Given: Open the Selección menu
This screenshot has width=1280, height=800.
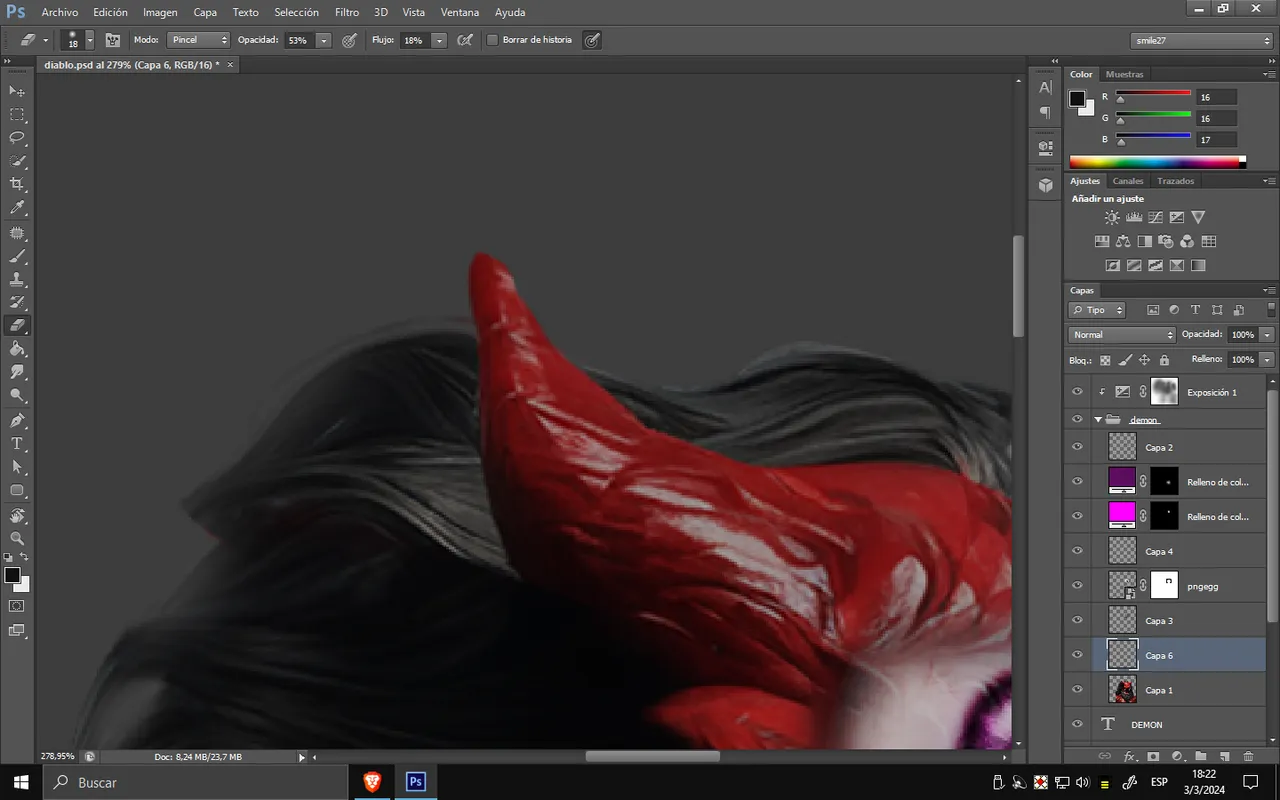Looking at the screenshot, I should 296,12.
